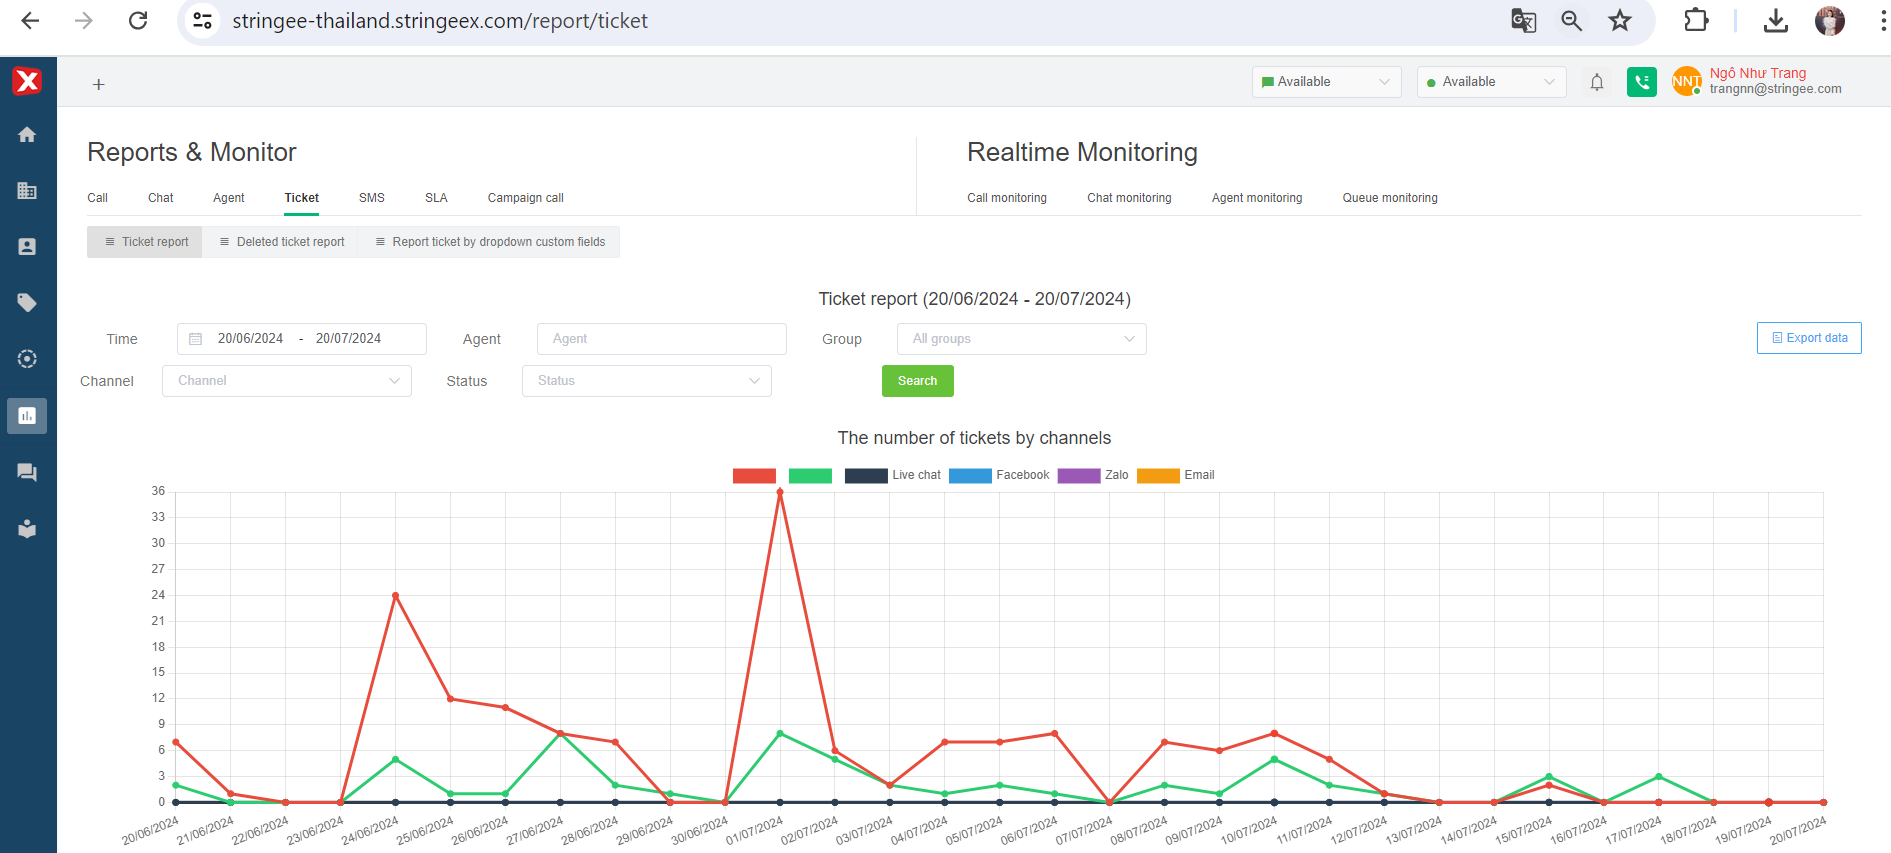Open the home icon in sidebar
1891x853 pixels.
coord(27,135)
